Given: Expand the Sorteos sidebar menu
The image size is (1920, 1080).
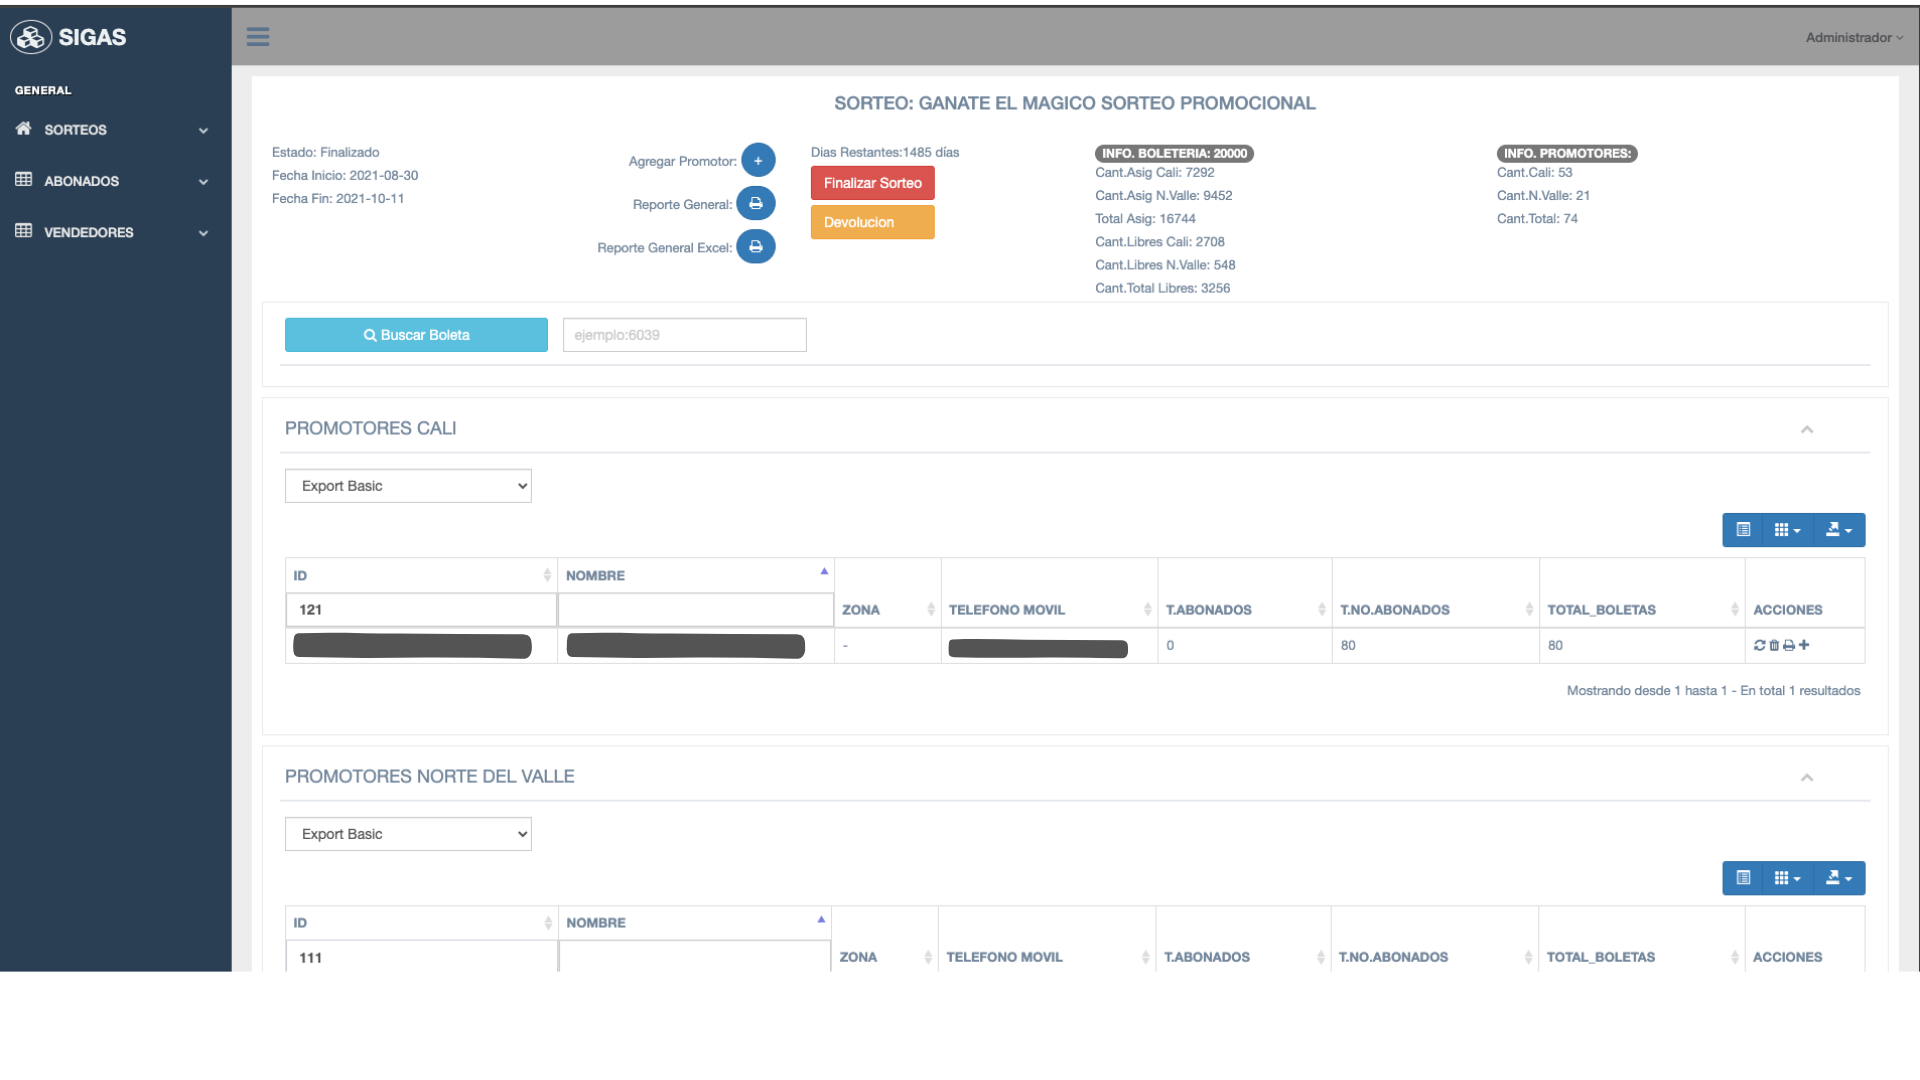Looking at the screenshot, I should (115, 130).
